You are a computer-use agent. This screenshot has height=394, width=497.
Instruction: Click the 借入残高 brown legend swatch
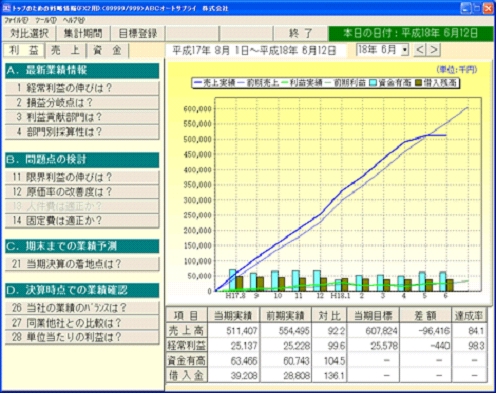tap(419, 83)
